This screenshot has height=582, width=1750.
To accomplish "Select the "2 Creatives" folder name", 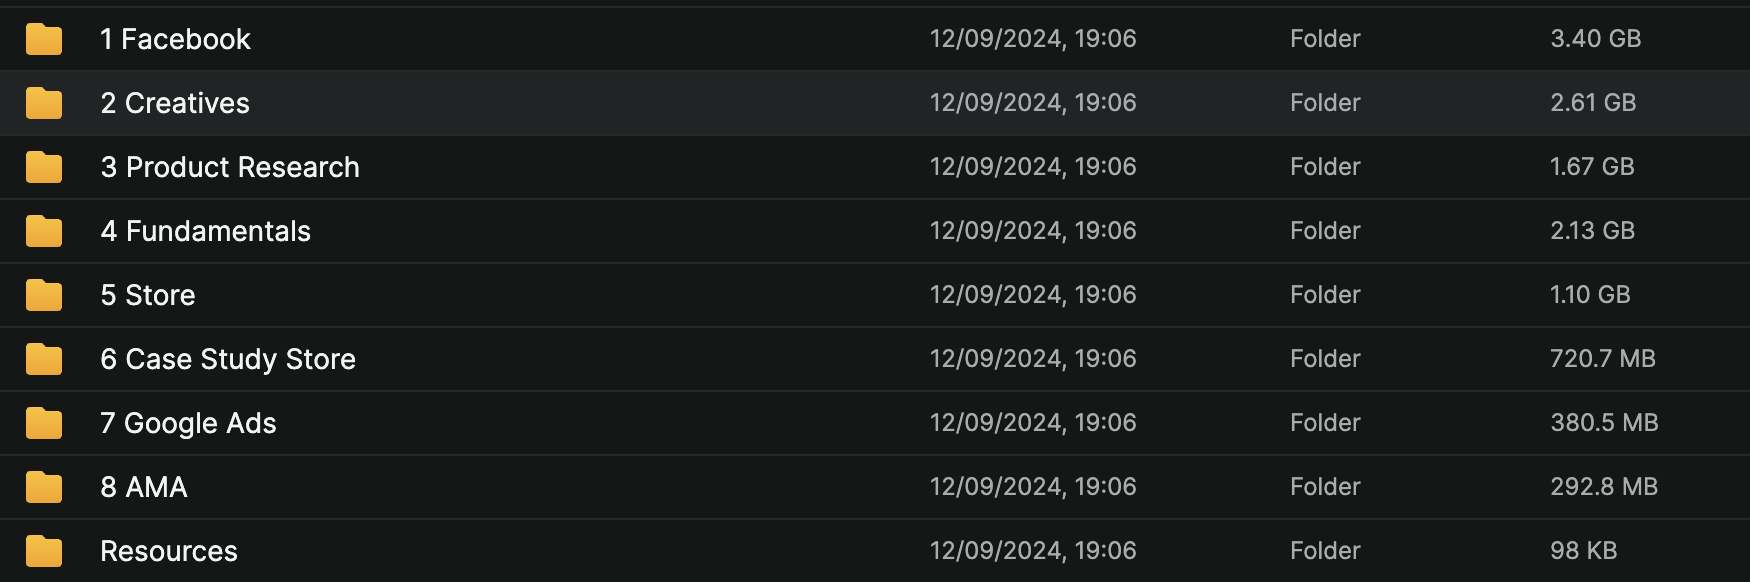I will click(175, 103).
